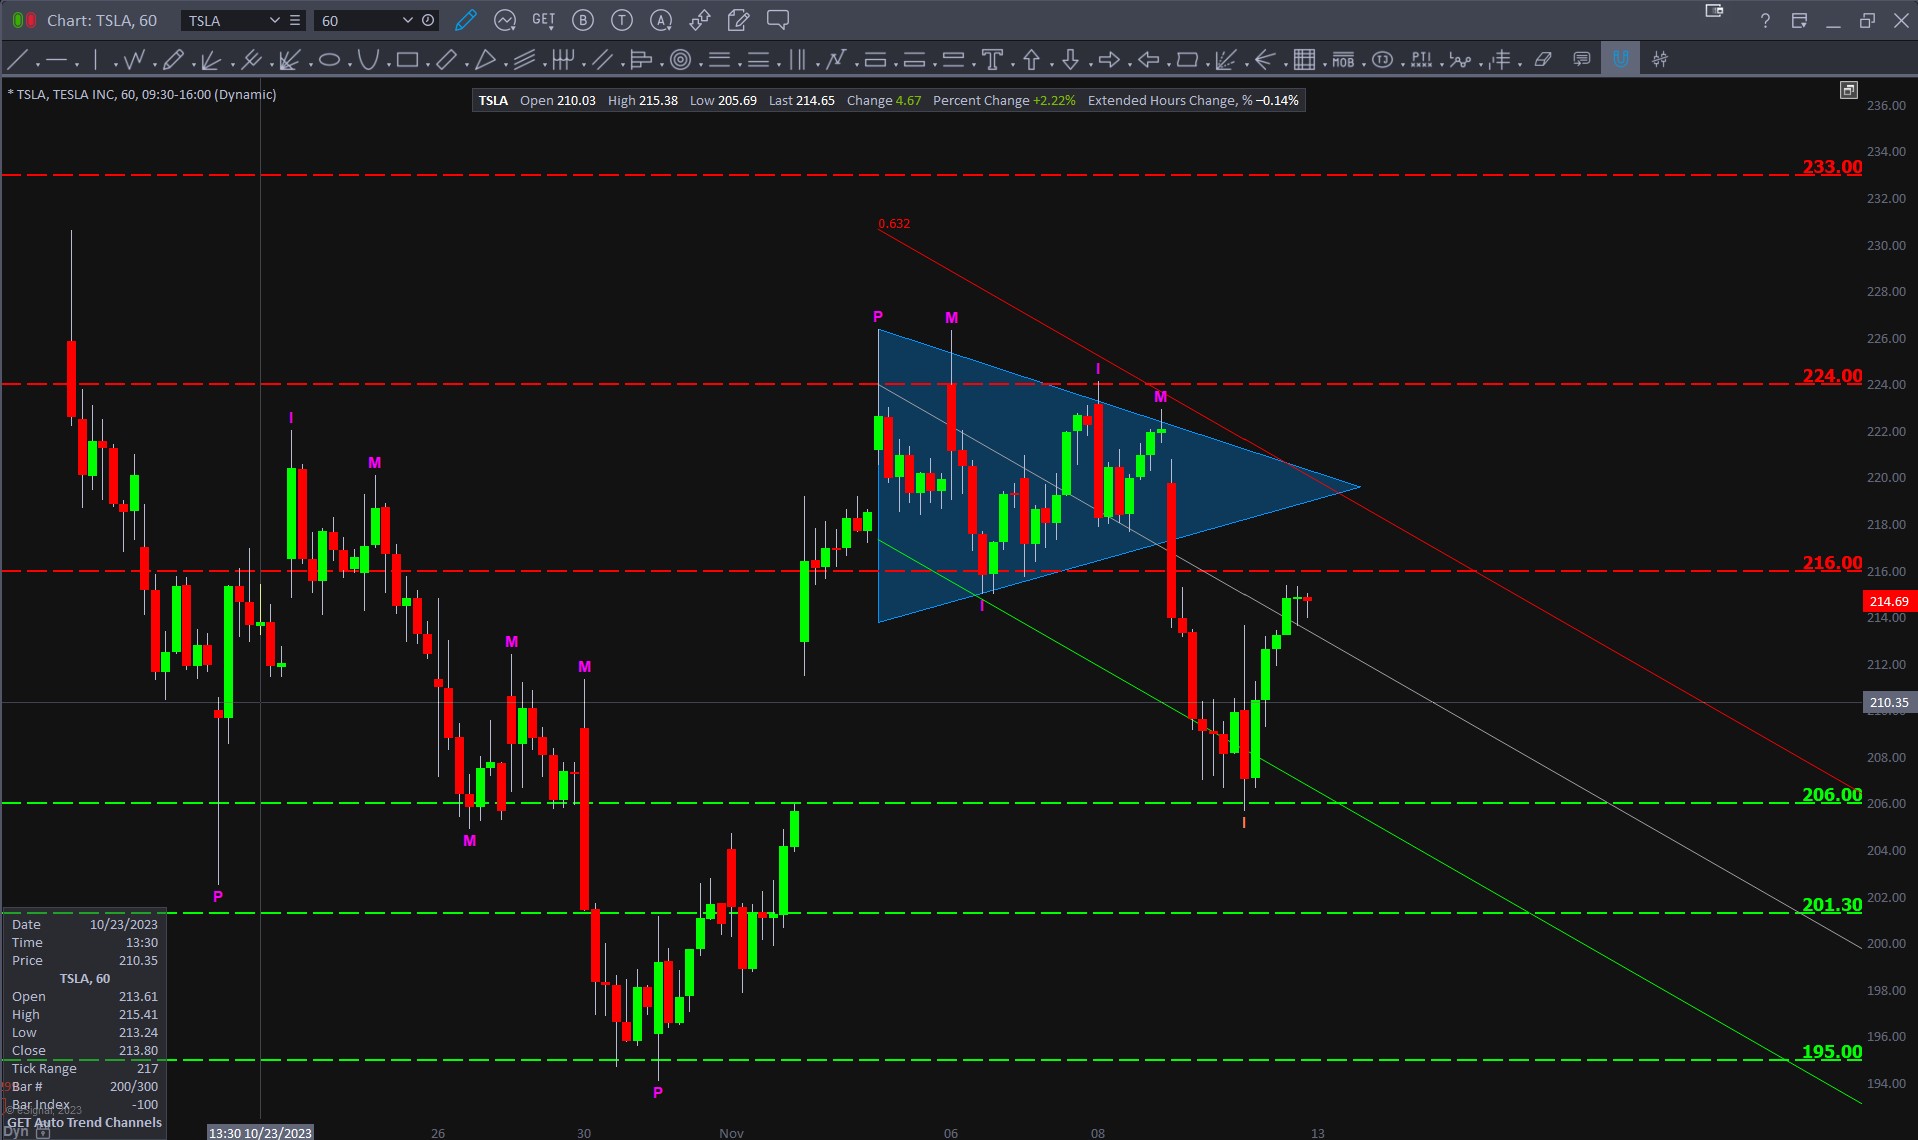The image size is (1918, 1140).
Task: Expand the TSLA symbol dropdown
Action: pos(274,20)
